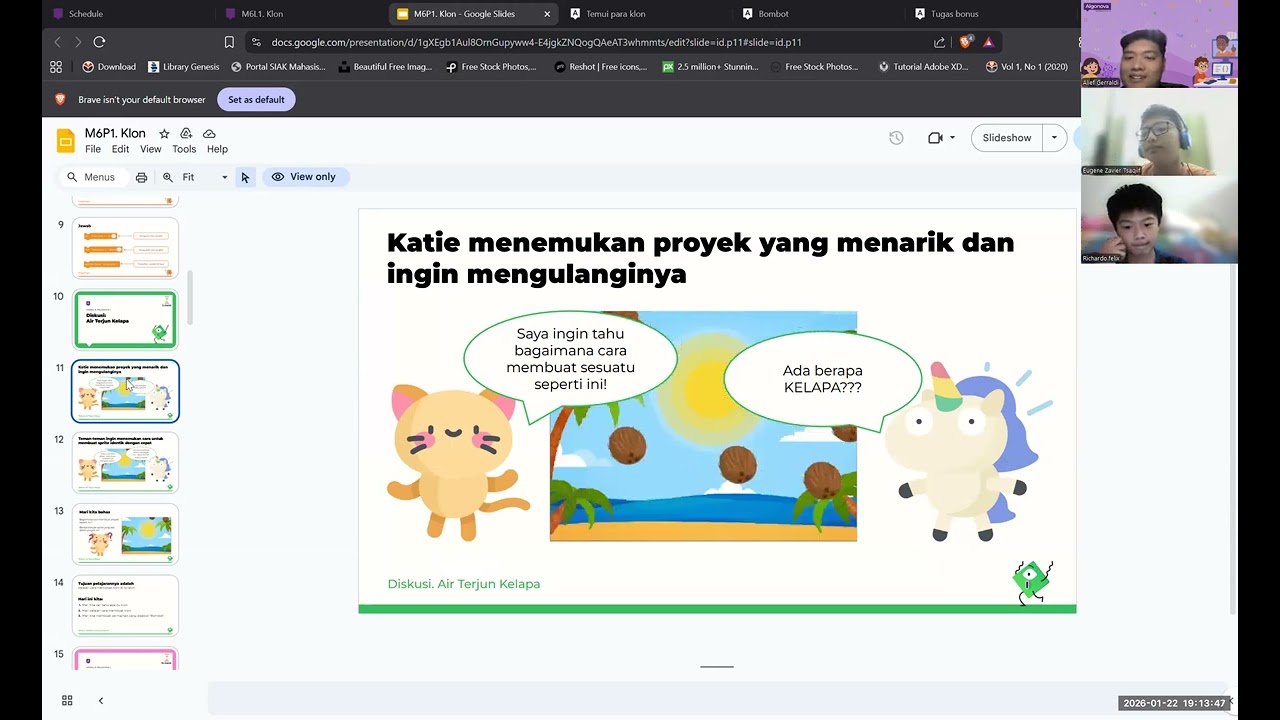
Task: Open version history clock icon
Action: (x=896, y=138)
